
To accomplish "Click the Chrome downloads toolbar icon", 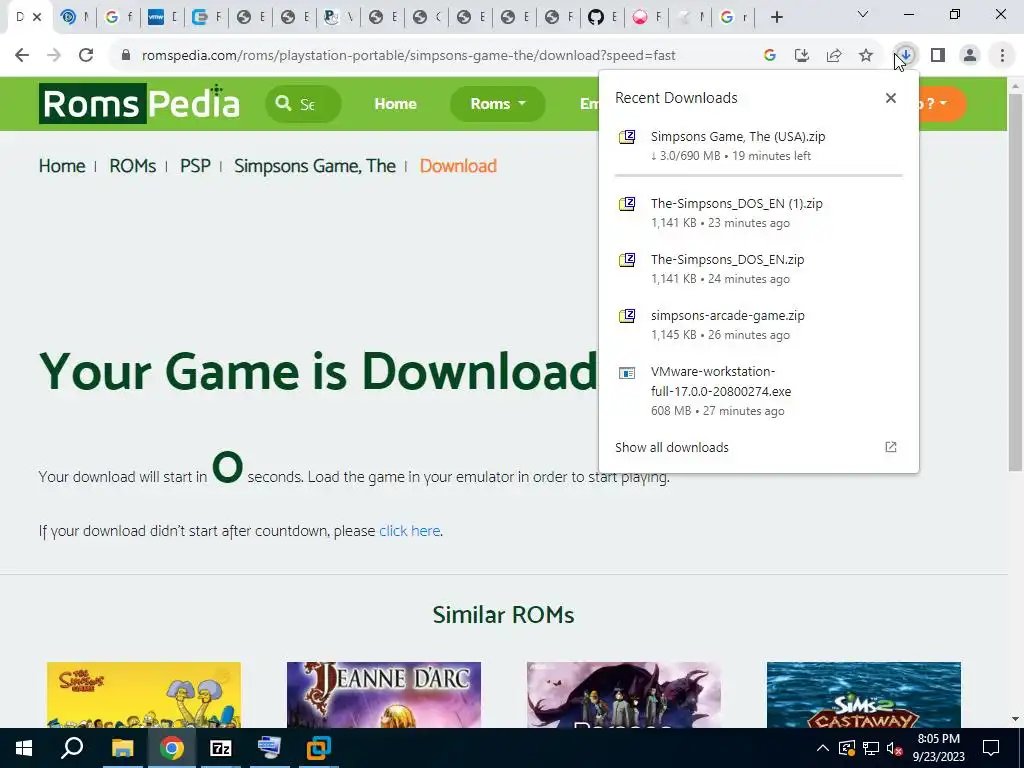I will (x=906, y=56).
